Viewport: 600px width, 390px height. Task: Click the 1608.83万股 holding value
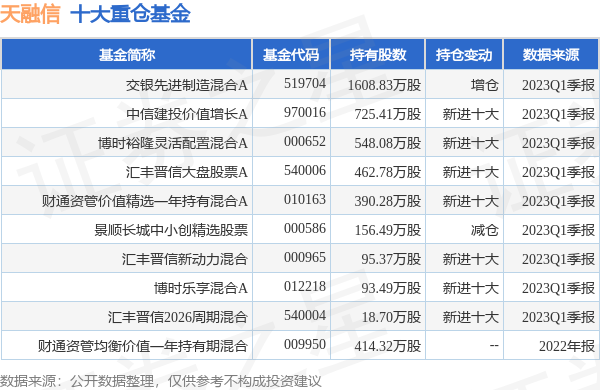click(x=384, y=85)
